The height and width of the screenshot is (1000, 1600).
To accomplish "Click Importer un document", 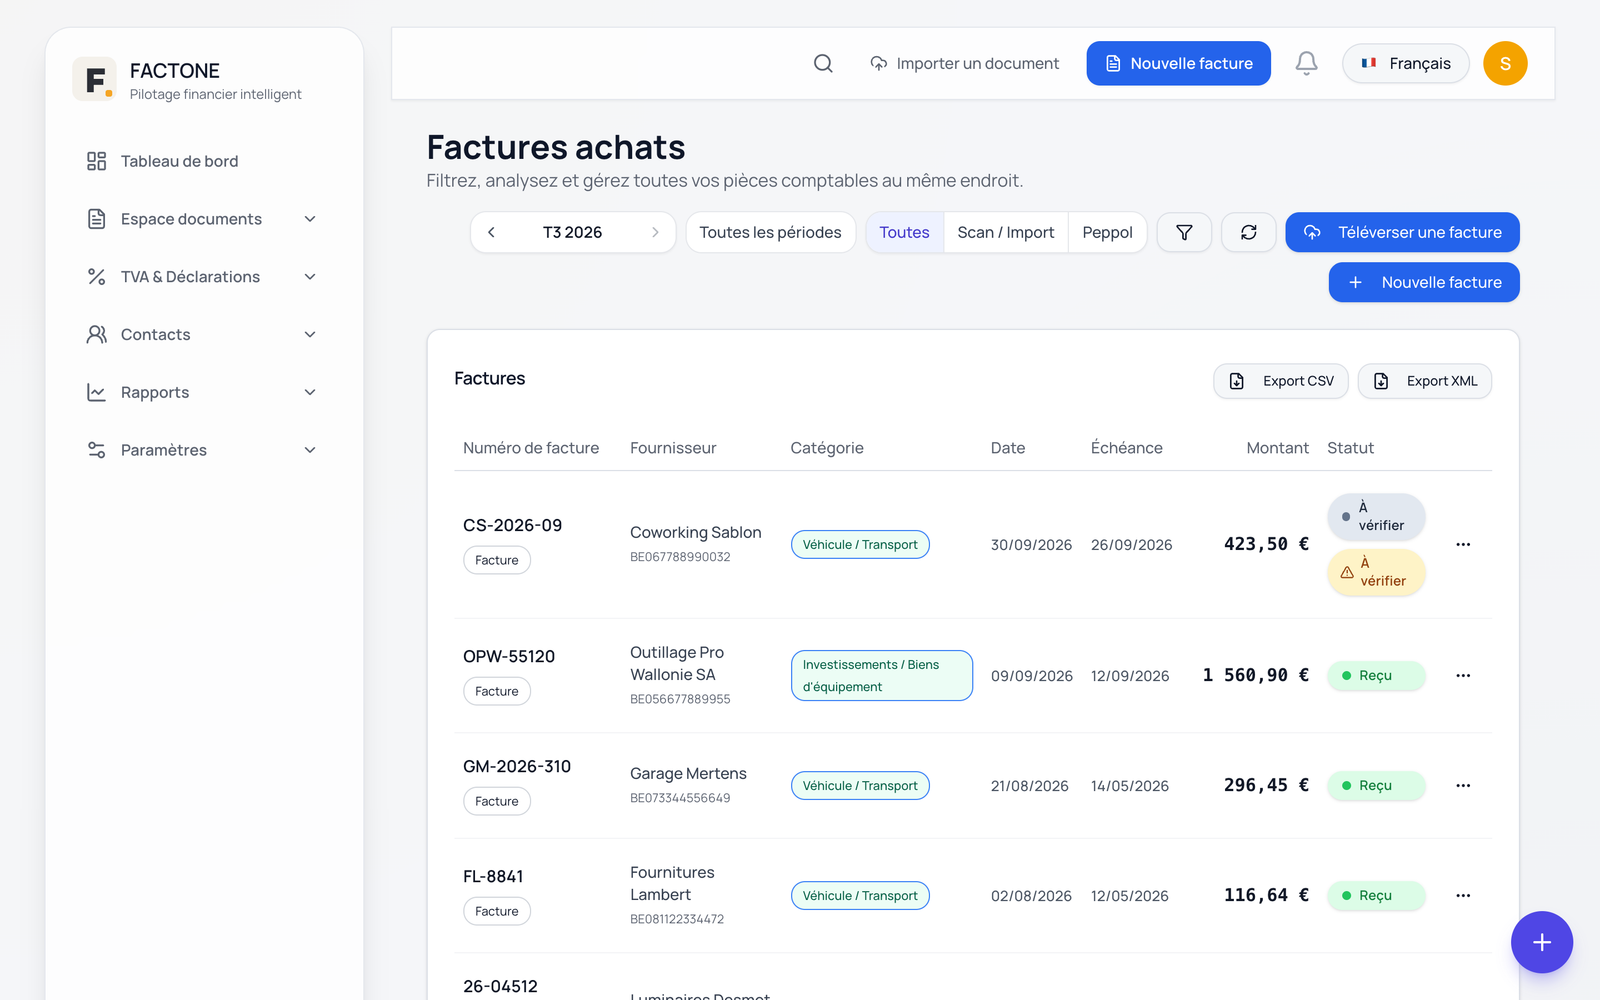I will click(964, 63).
